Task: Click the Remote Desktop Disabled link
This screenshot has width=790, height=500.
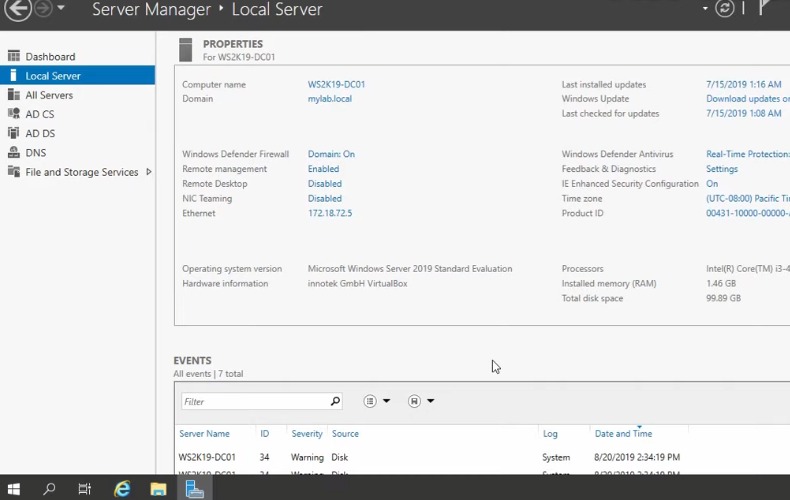Action: point(324,184)
